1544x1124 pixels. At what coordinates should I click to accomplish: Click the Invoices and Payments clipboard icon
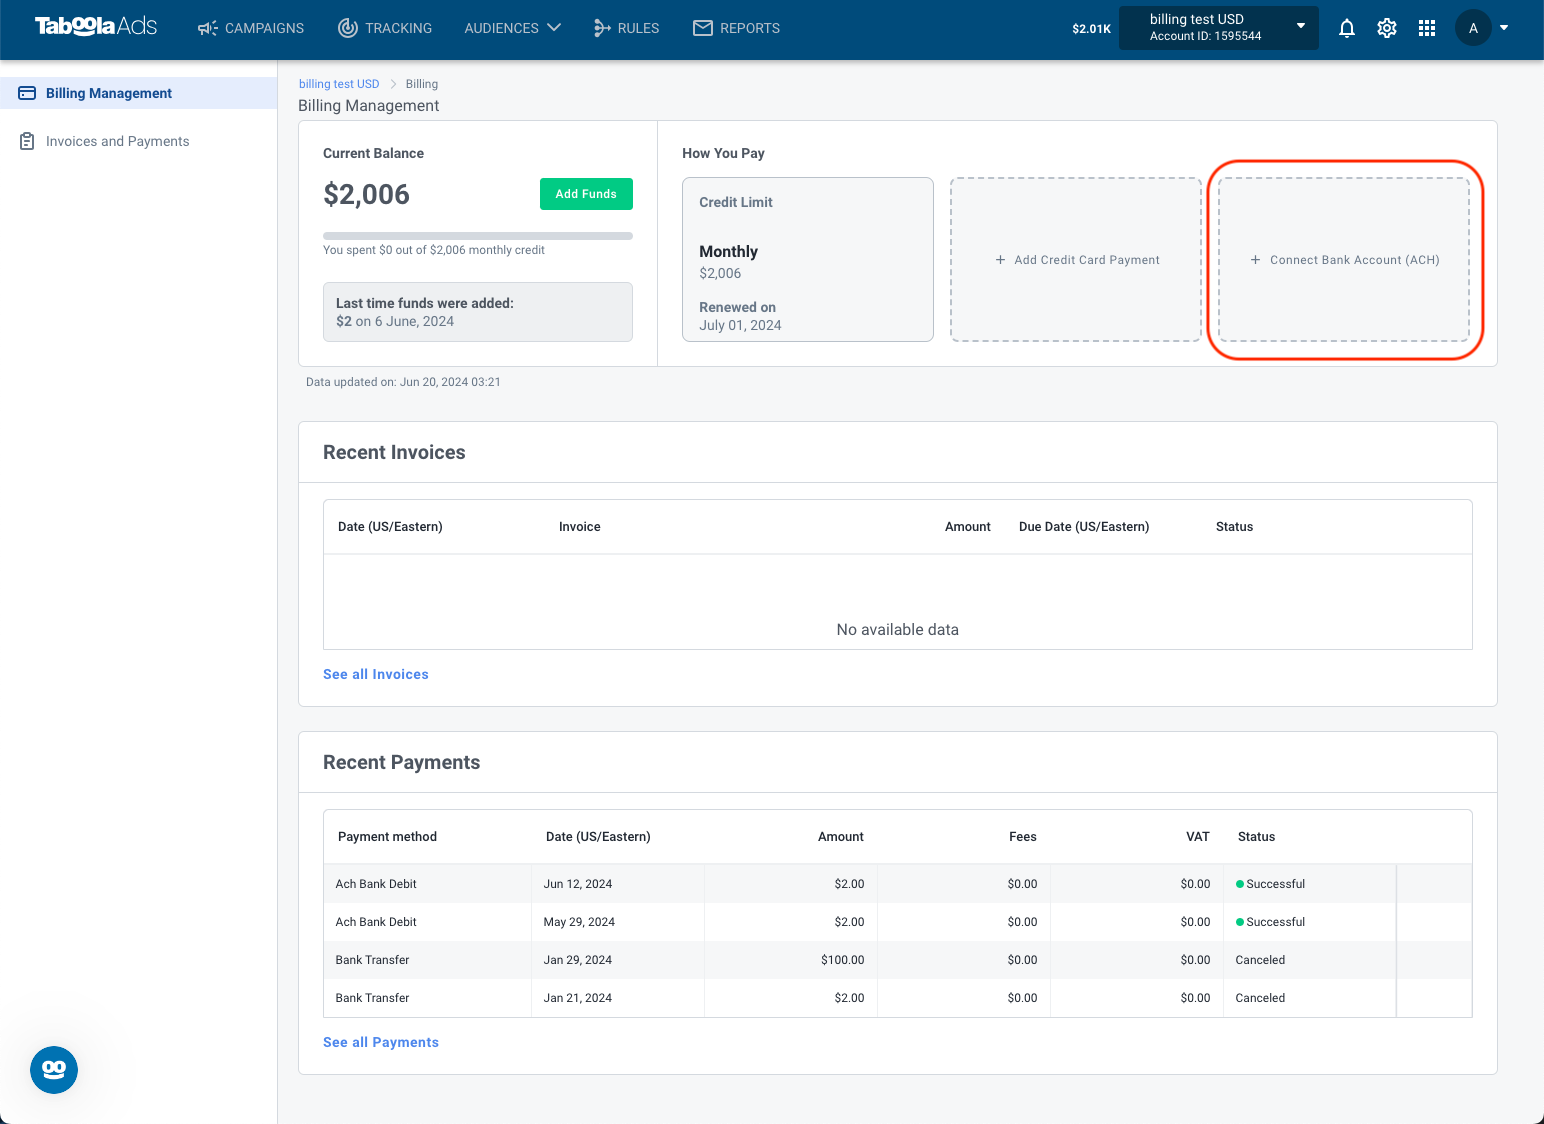27,141
